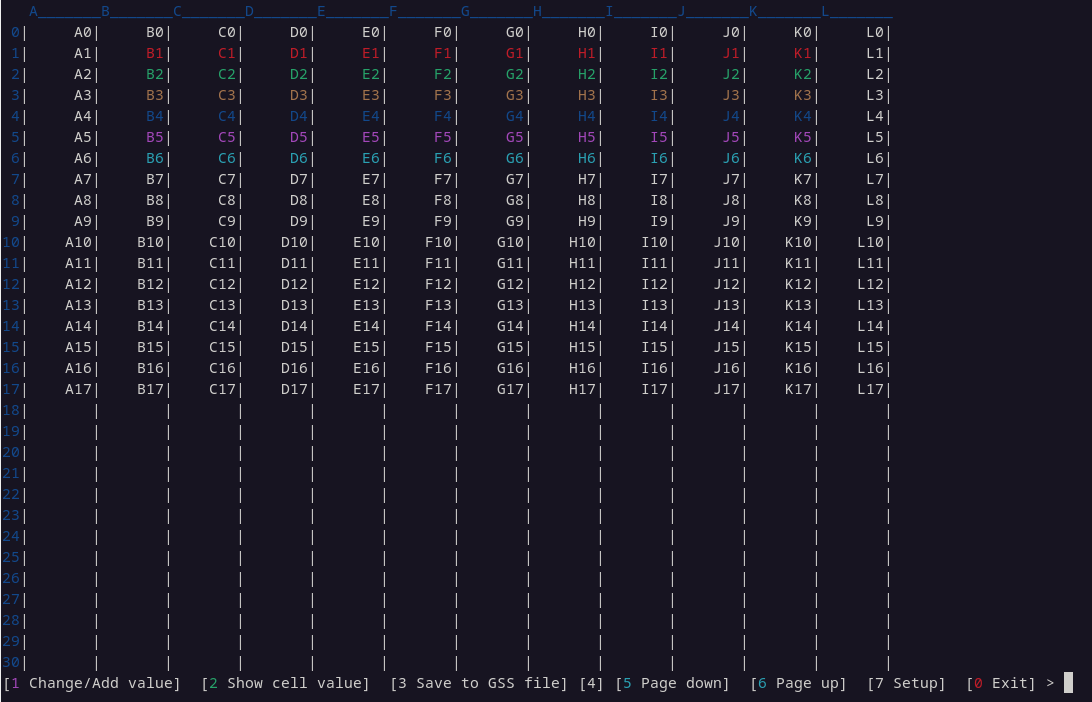This screenshot has height=702, width=1092.
Task: Select the Change/Add value menu option
Action: [x=93, y=683]
